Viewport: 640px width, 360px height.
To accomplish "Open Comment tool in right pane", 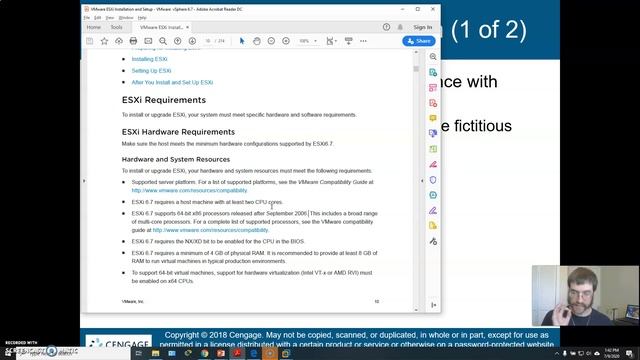I will tap(433, 118).
